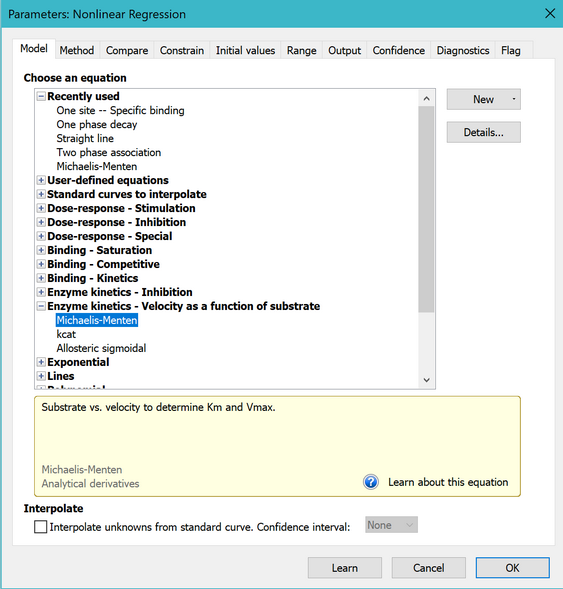
Task: Expand Binding - Saturation tree node
Action: (x=41, y=250)
